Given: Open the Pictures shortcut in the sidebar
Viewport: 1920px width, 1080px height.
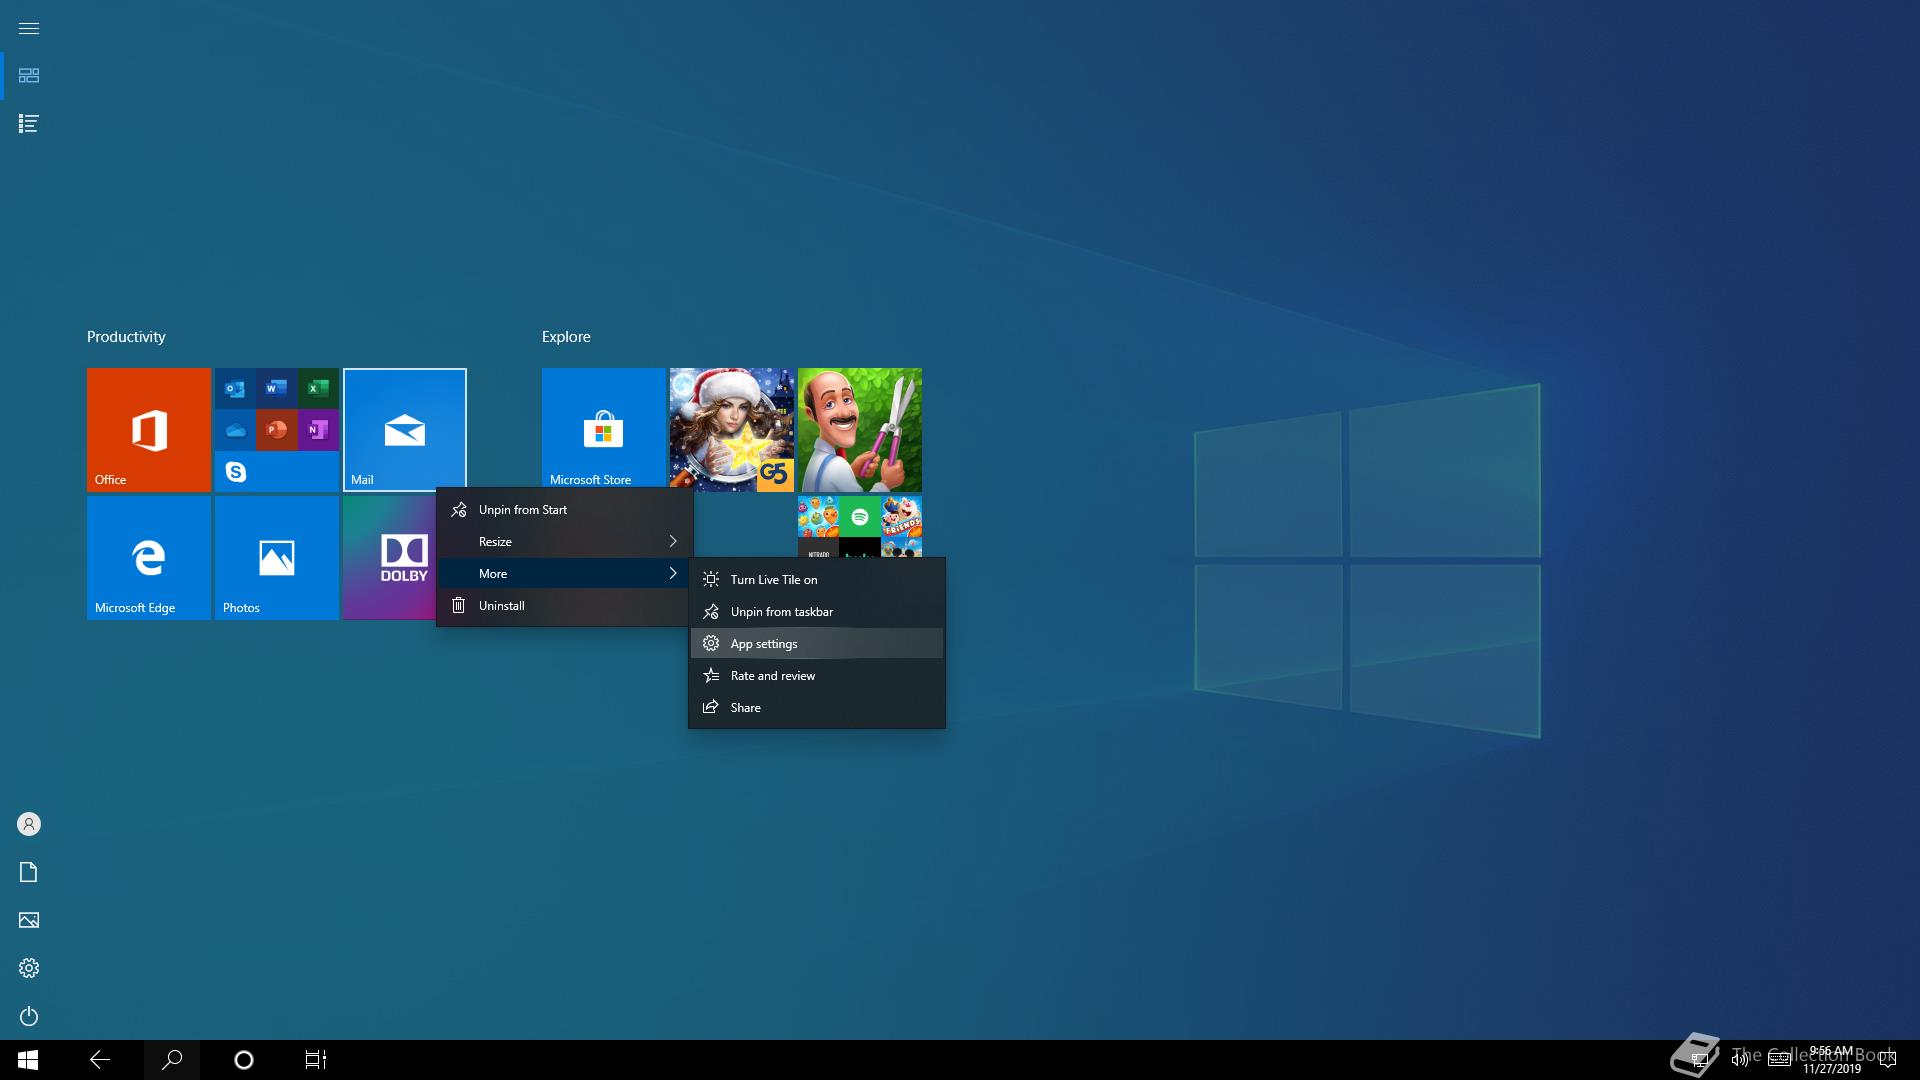Looking at the screenshot, I should 29,920.
